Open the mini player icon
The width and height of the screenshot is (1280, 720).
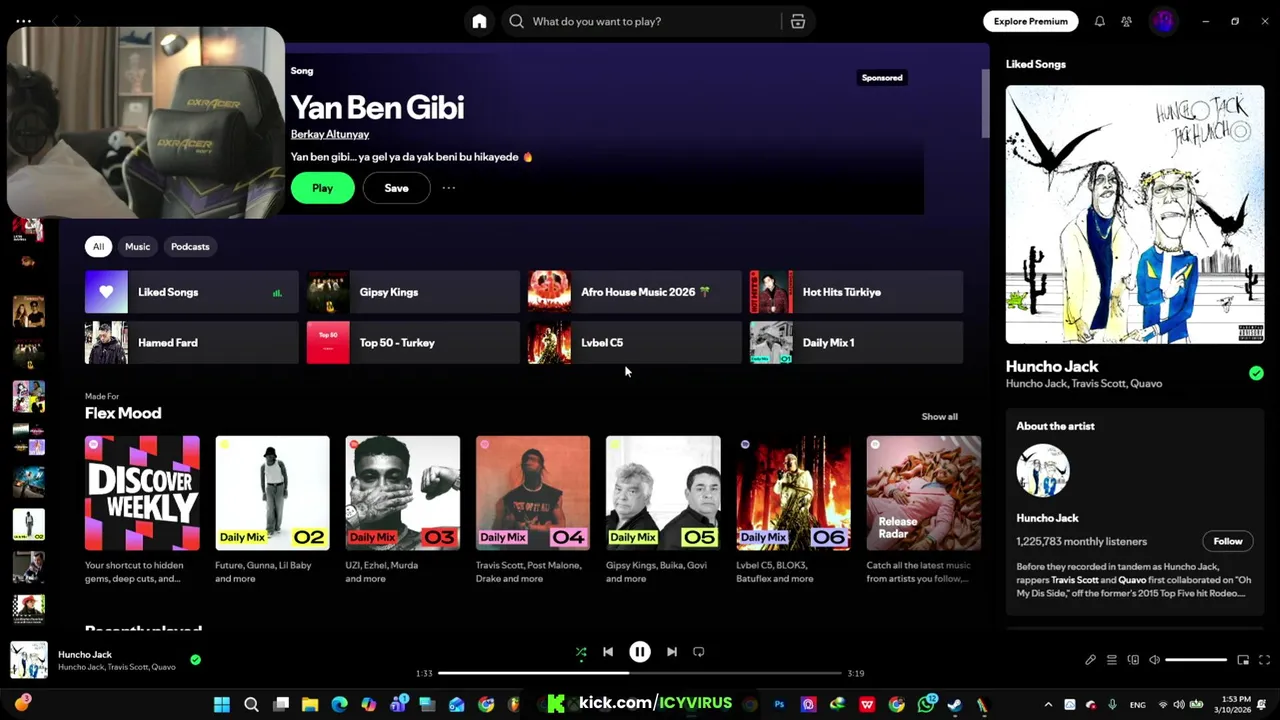tap(1243, 660)
